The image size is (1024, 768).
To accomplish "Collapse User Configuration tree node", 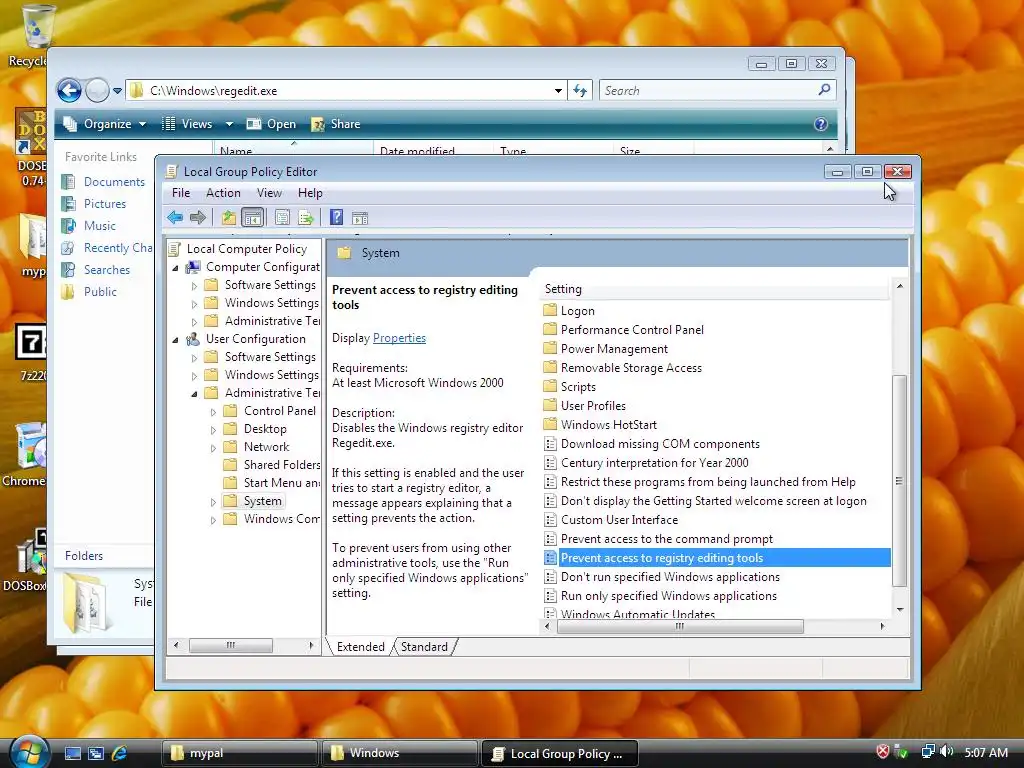I will [x=175, y=340].
